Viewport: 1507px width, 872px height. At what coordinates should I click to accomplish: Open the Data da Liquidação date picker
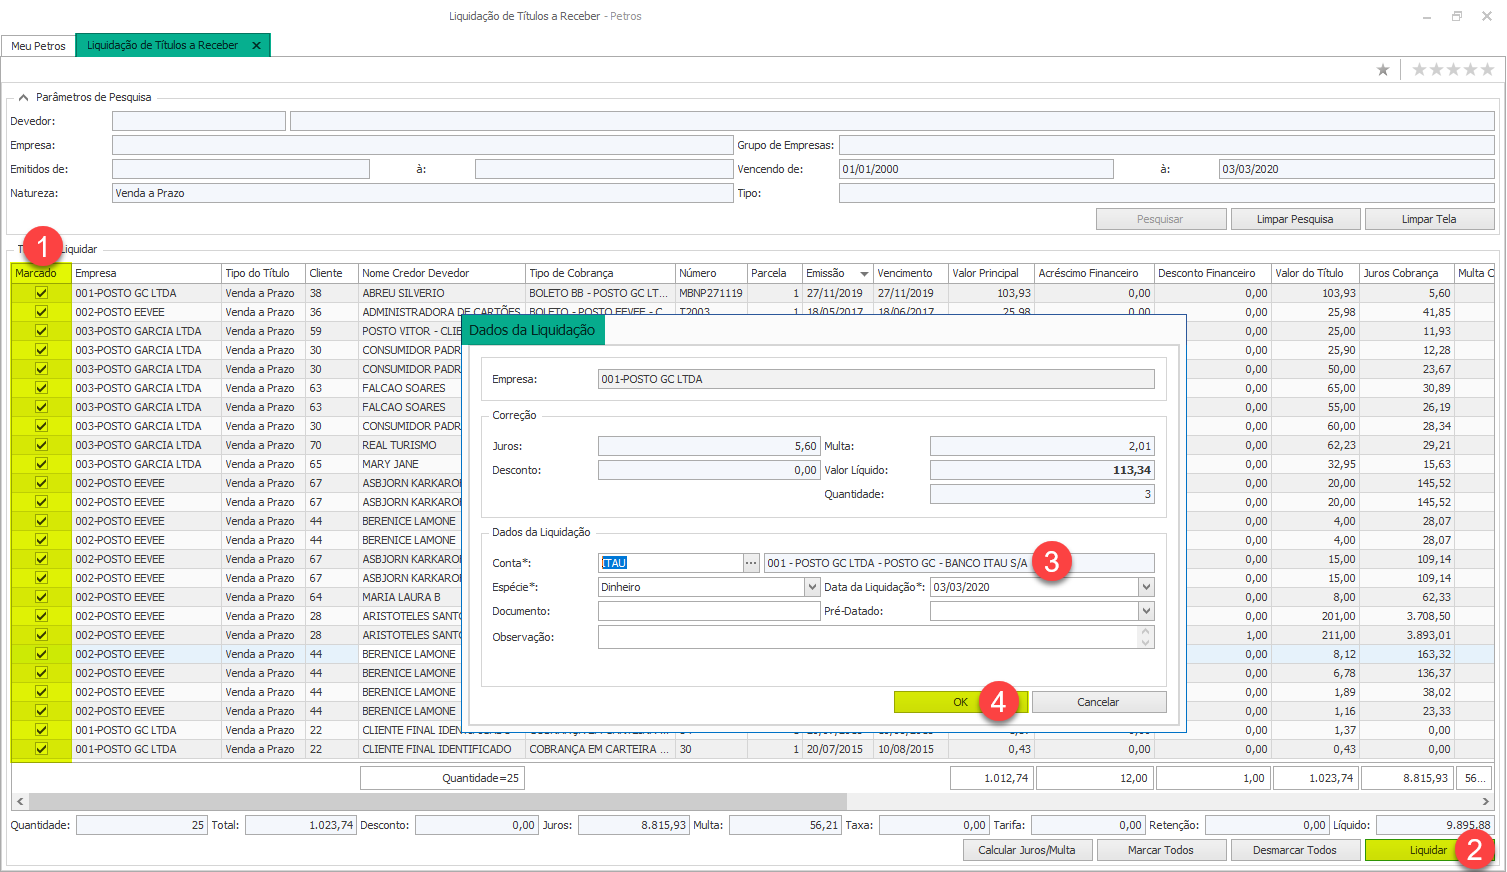tap(1146, 587)
